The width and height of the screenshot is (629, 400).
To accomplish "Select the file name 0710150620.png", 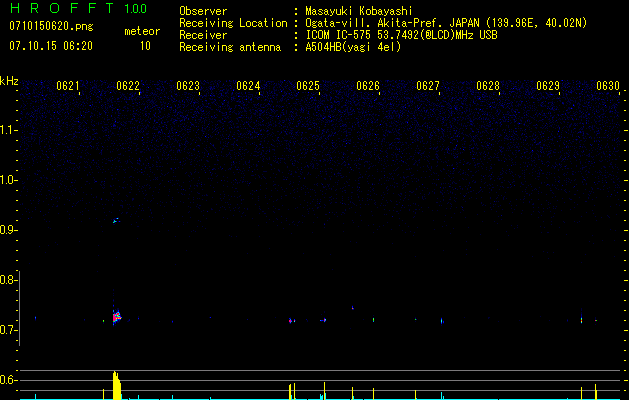I will click(51, 26).
